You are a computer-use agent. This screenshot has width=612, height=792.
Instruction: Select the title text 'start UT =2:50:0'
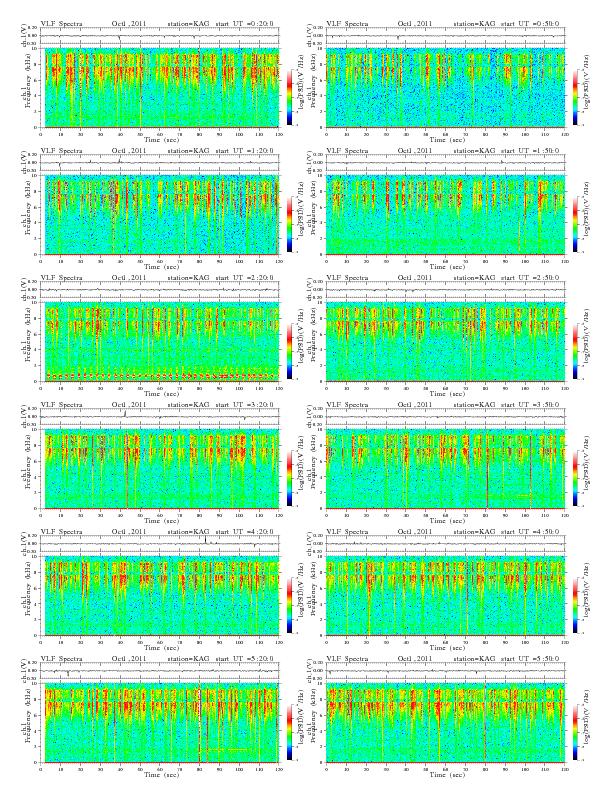pos(530,277)
